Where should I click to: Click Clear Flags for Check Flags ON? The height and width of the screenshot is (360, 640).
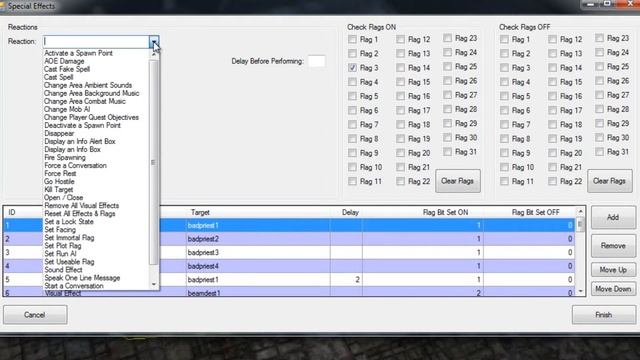click(458, 181)
